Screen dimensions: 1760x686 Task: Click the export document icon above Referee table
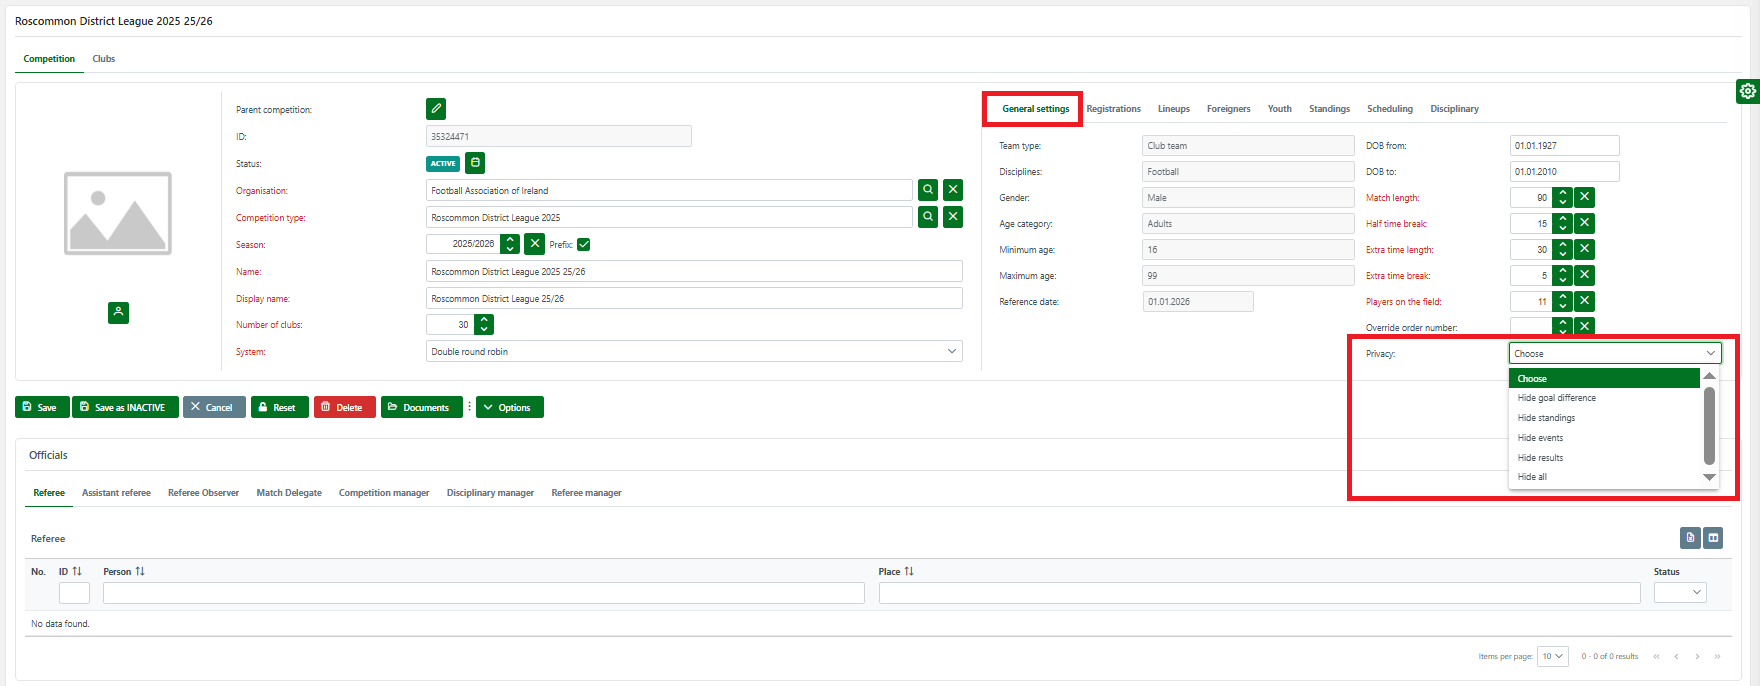pyautogui.click(x=1690, y=538)
